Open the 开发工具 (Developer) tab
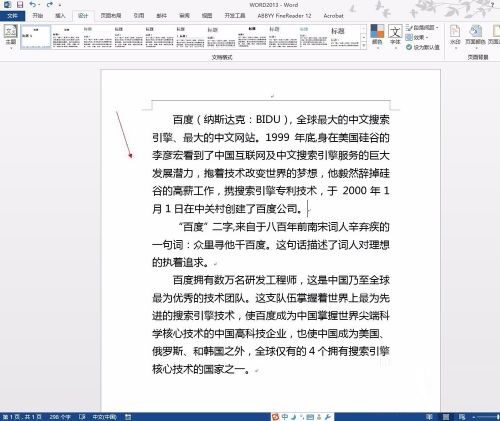Viewport: 500px width, 421px height. point(235,16)
